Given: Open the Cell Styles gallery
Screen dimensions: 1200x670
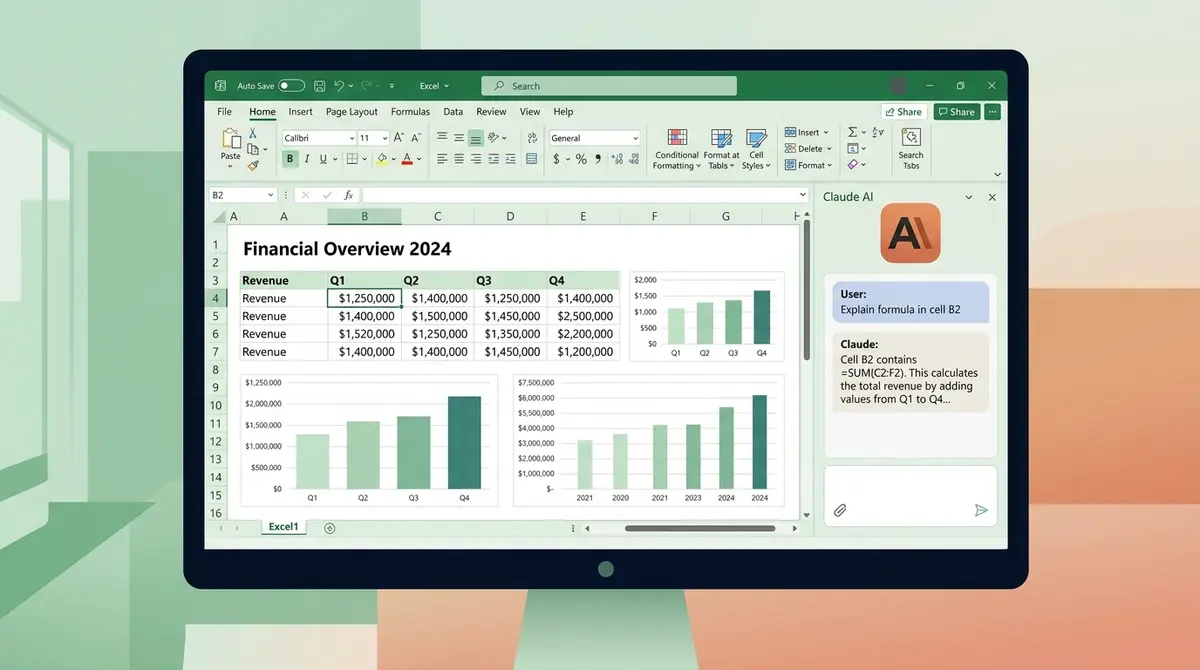Looking at the screenshot, I should pos(756,149).
